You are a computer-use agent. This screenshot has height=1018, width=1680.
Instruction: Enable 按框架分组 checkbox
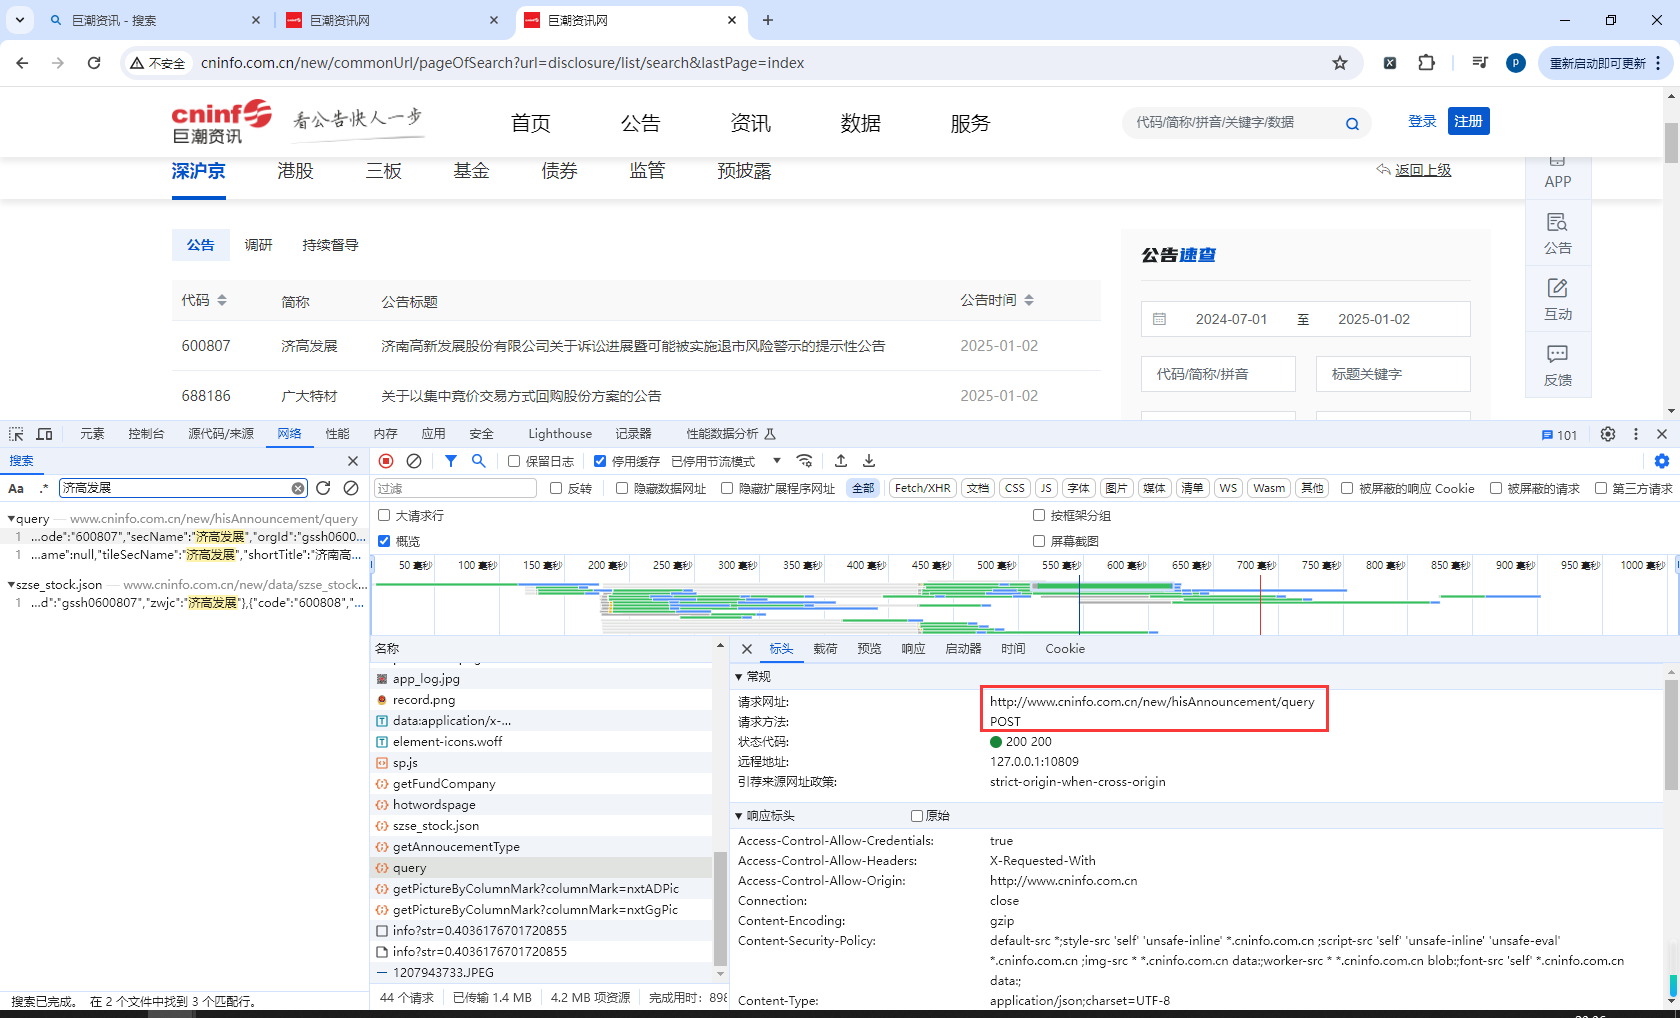(1039, 515)
